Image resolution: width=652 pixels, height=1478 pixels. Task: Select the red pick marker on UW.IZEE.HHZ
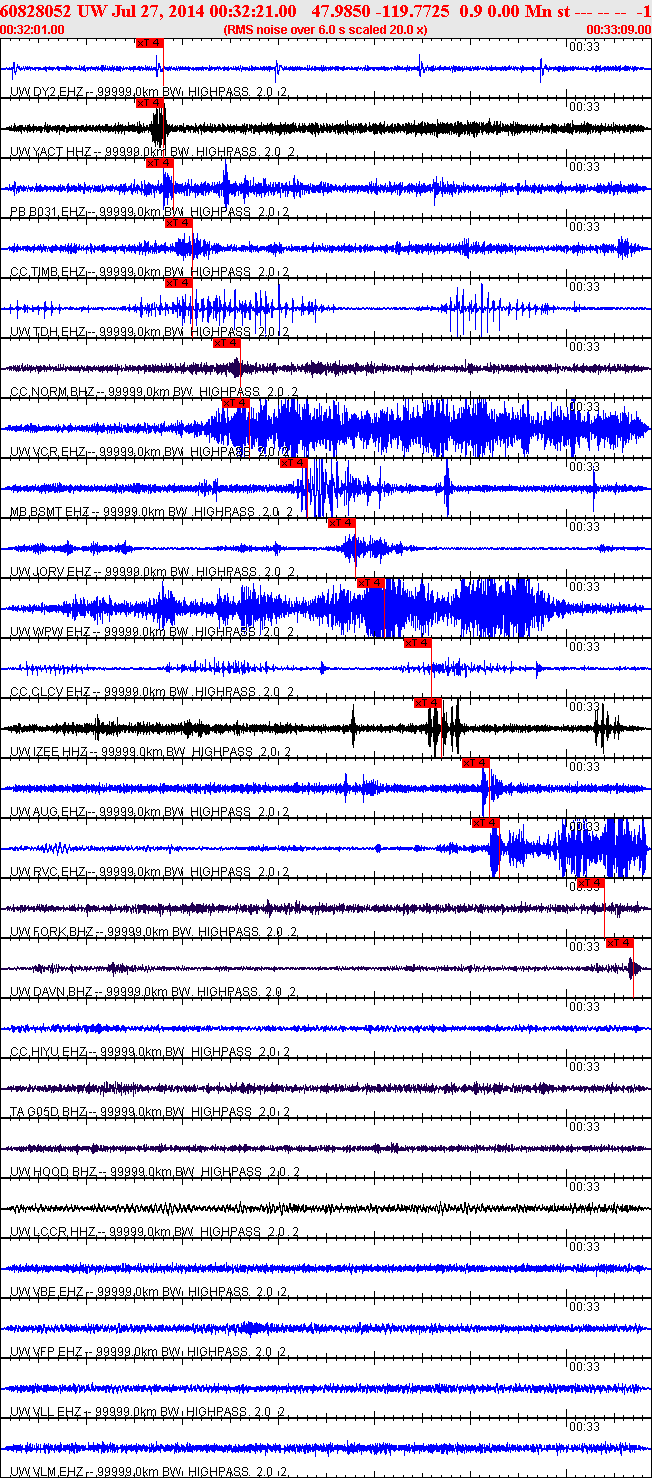tap(428, 703)
